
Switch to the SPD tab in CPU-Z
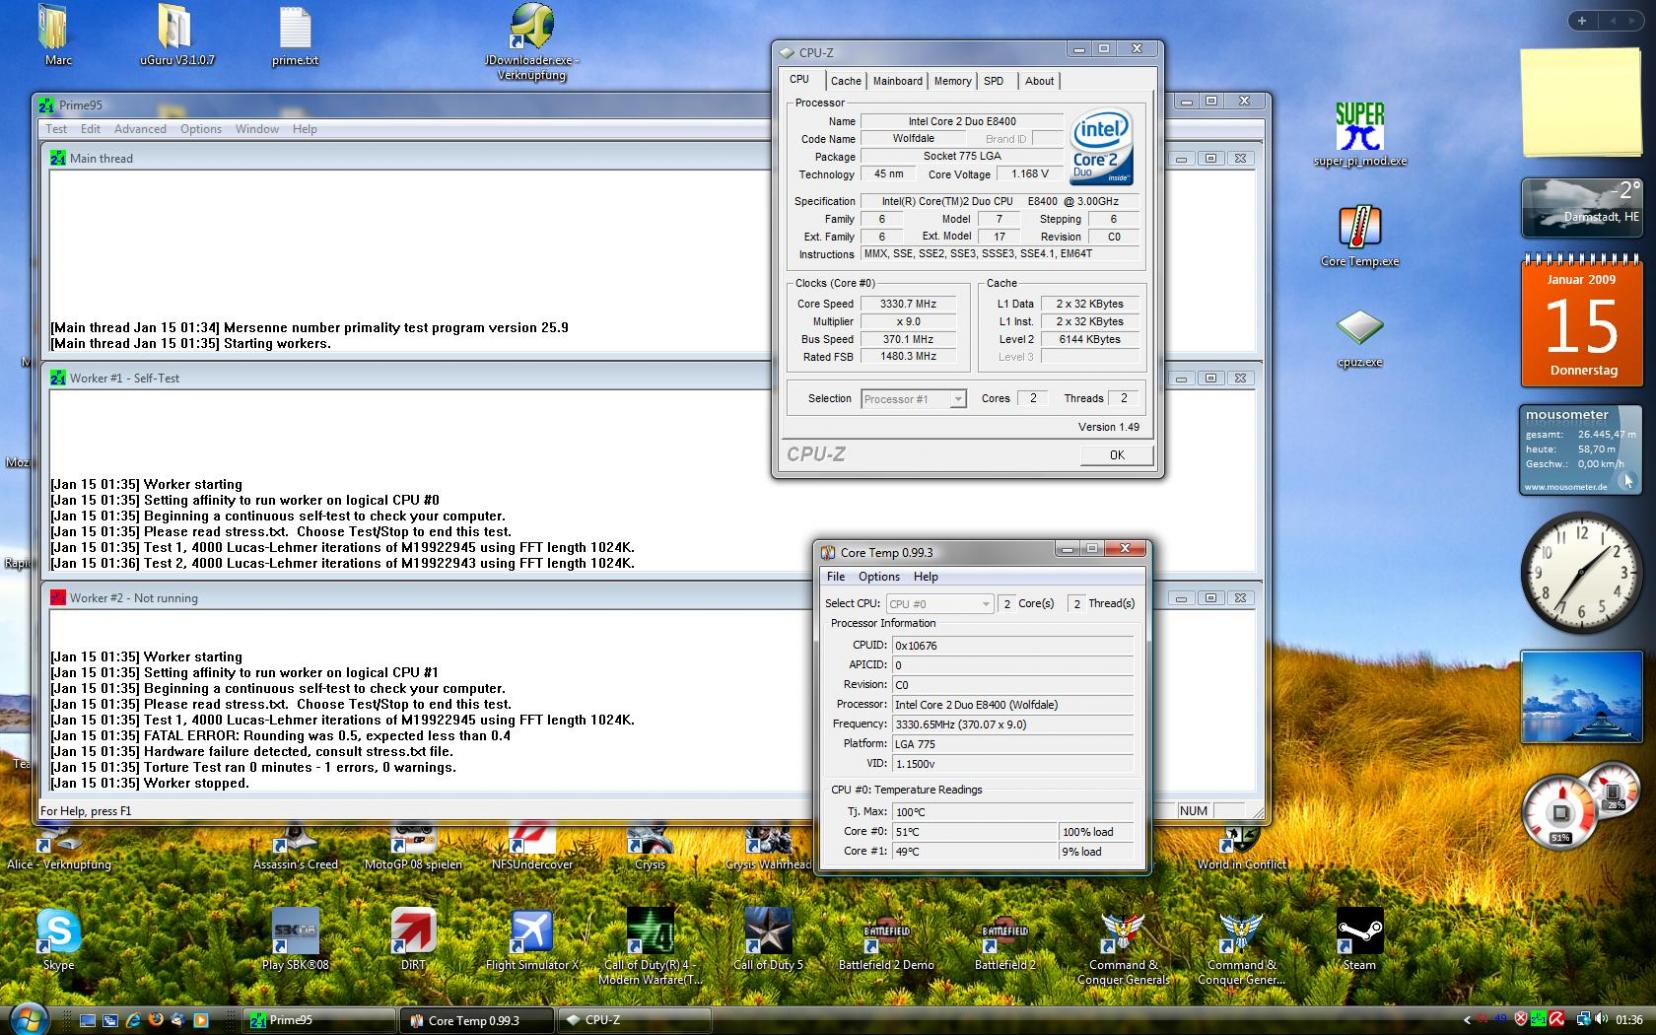click(x=993, y=81)
